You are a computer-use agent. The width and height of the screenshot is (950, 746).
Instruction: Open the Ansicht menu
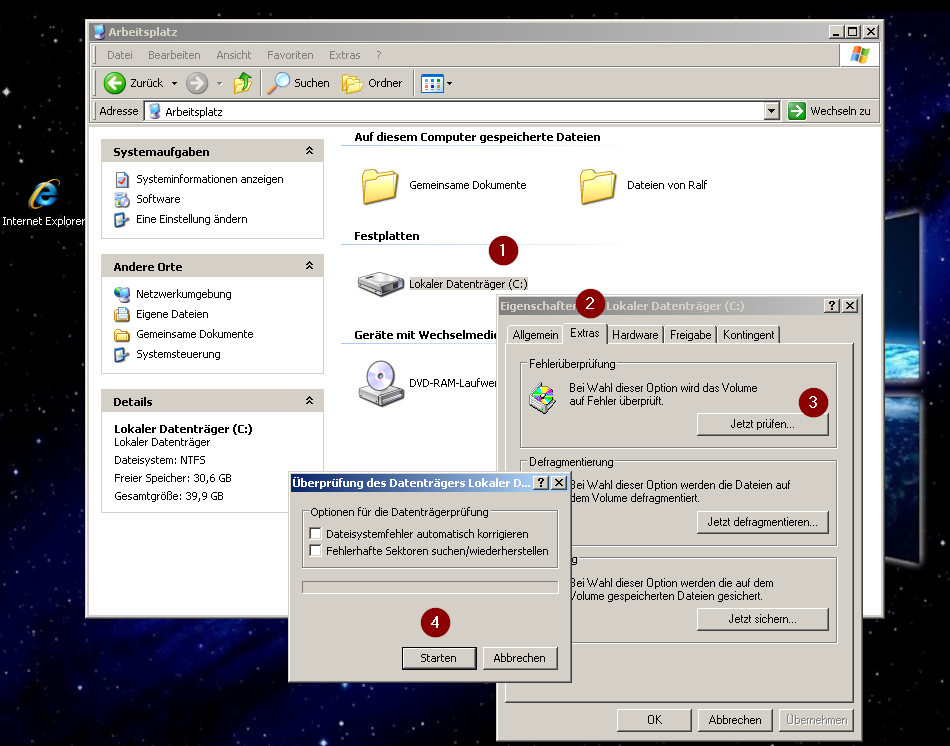coord(233,55)
